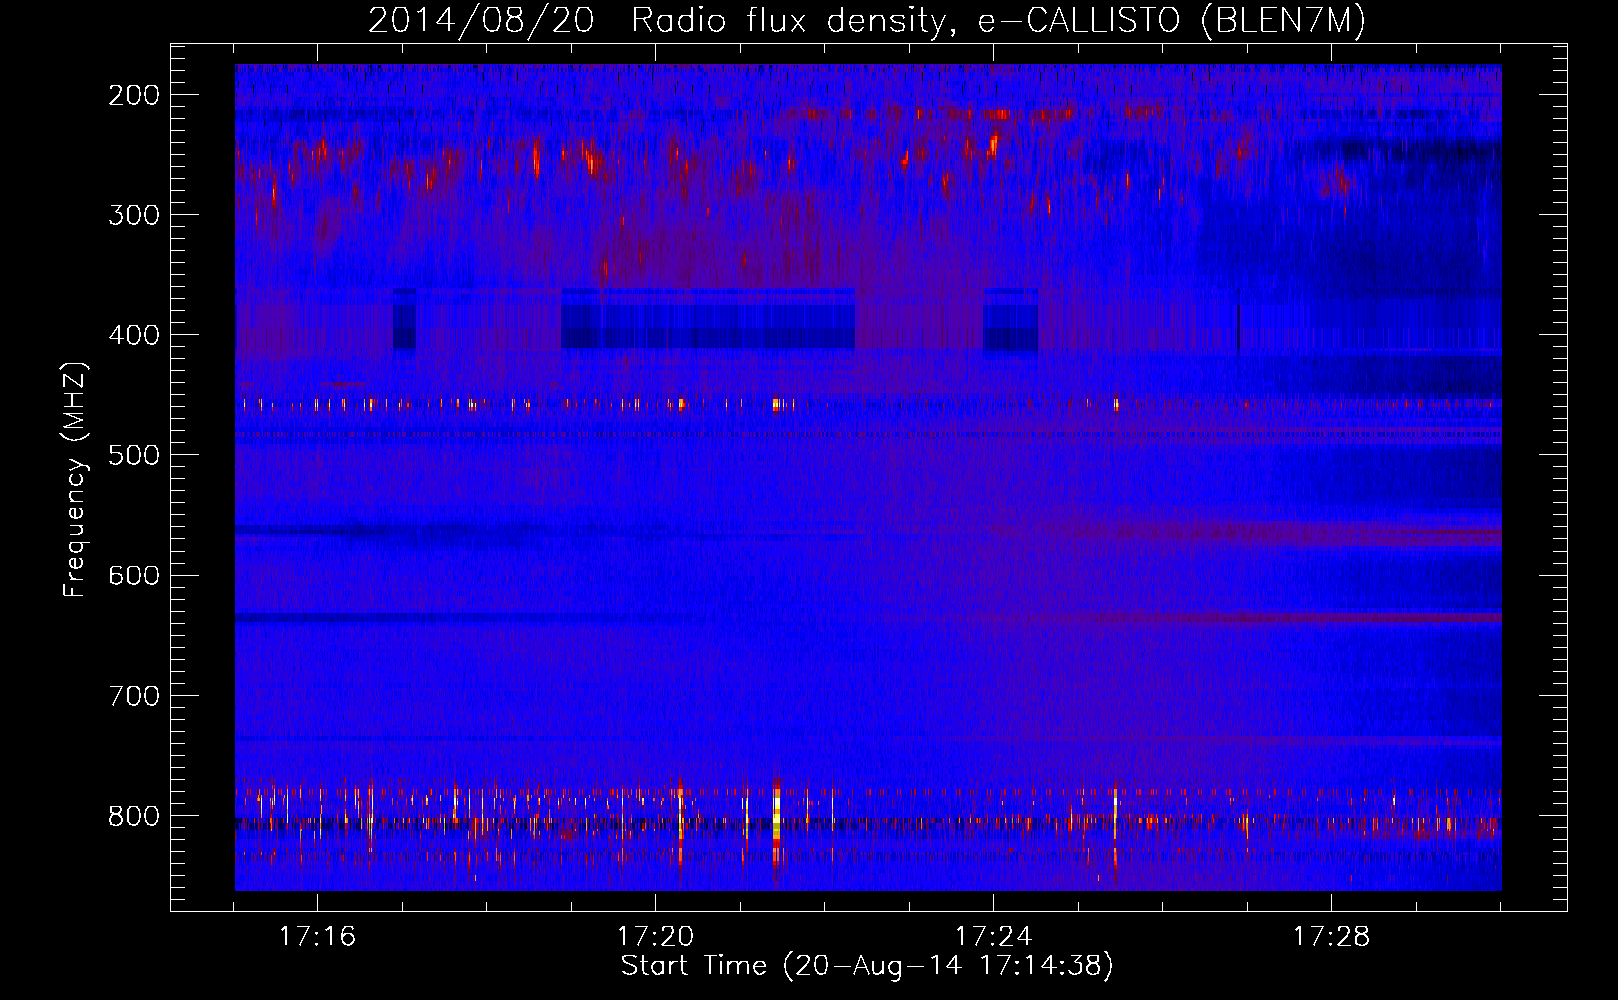
Task: Click the 'Frequency (MHZ)' axis label
Action: tap(75, 479)
